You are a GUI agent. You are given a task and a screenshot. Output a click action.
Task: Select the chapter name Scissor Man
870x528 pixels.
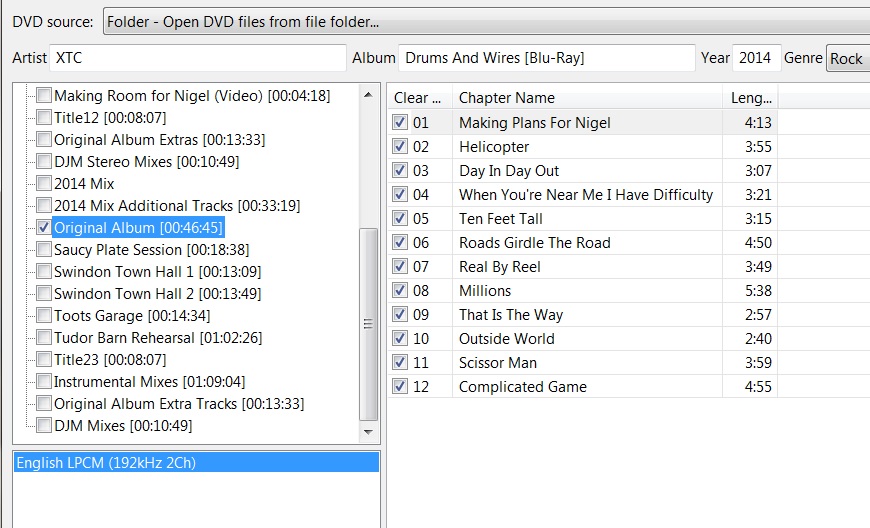(498, 363)
